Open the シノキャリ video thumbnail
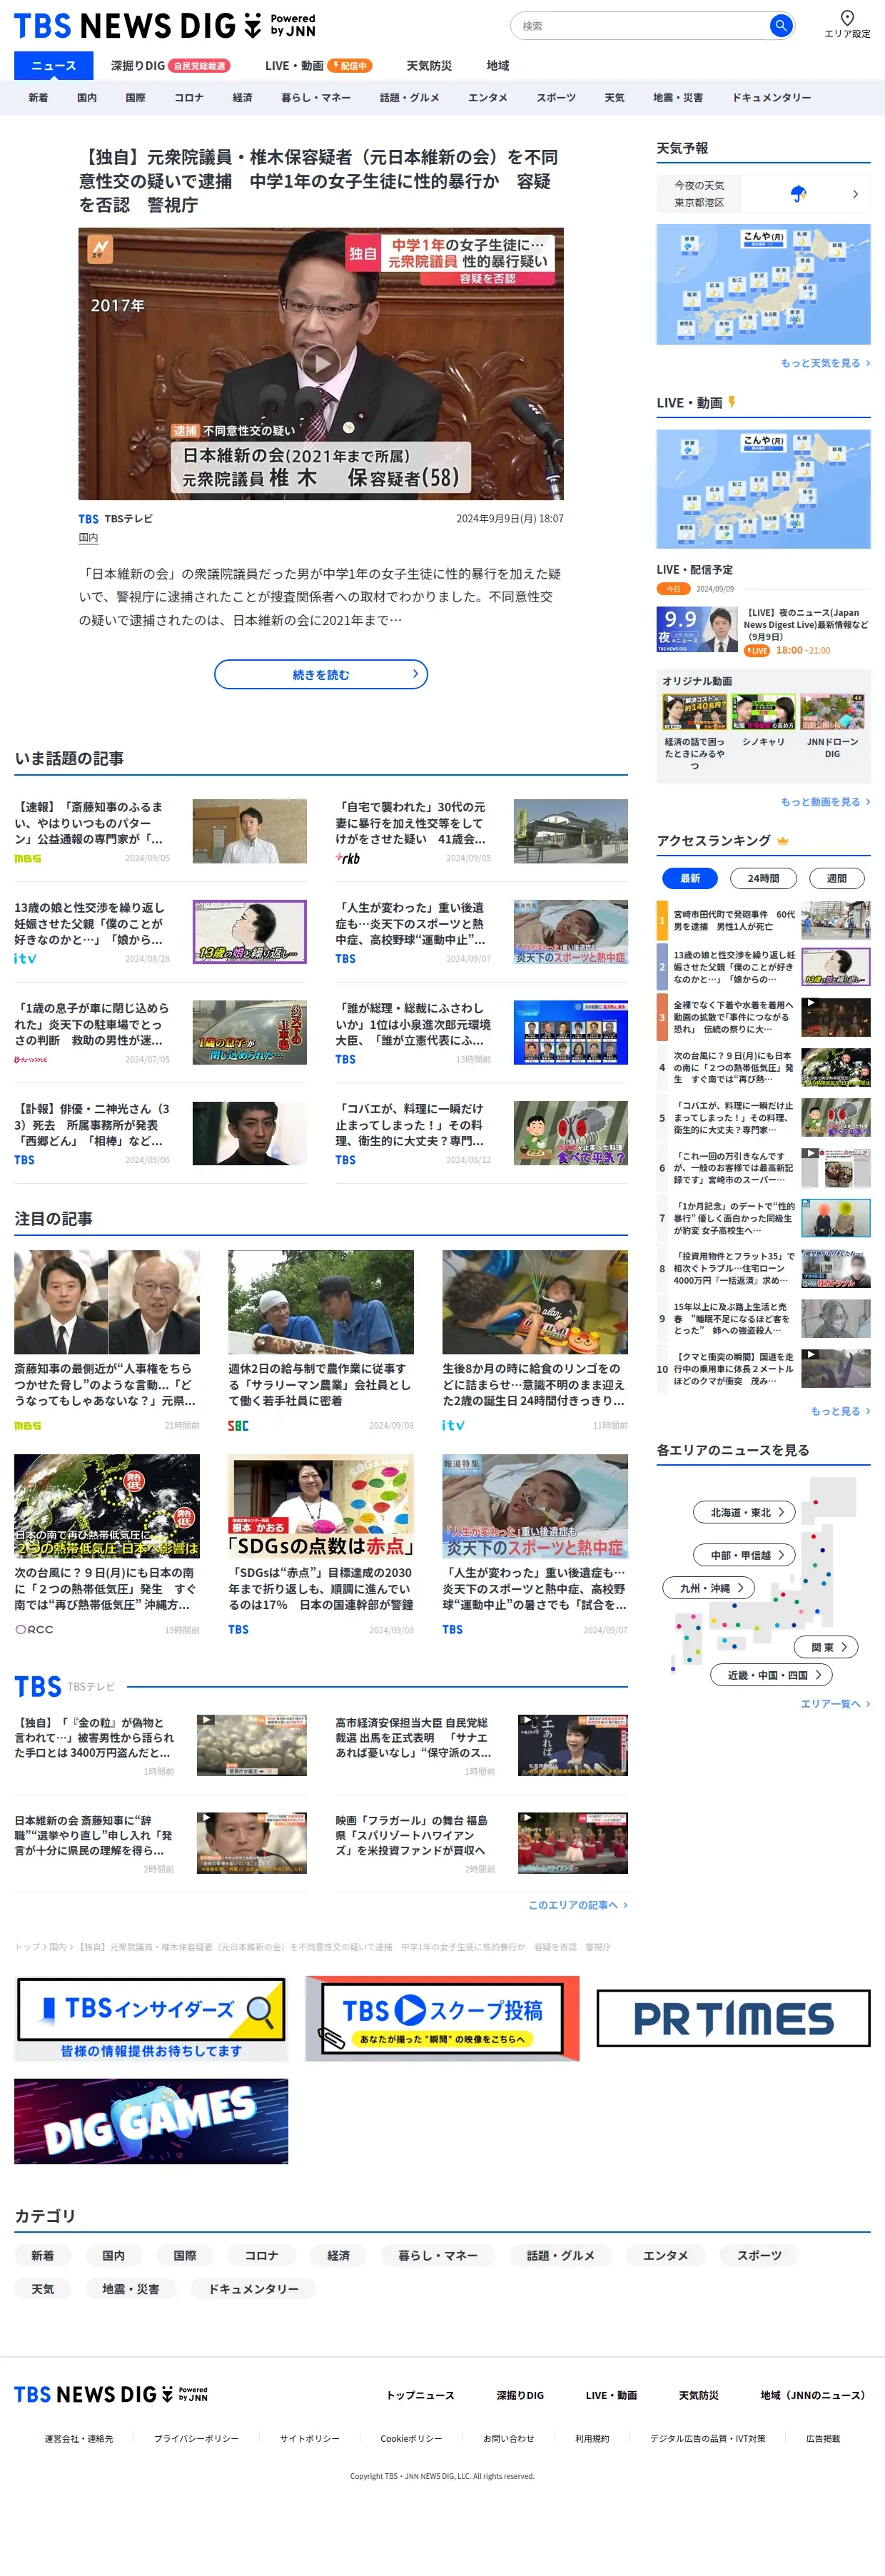This screenshot has width=885, height=2576. click(763, 711)
